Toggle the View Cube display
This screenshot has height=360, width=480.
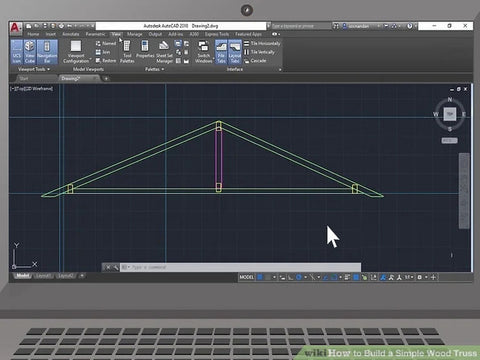click(x=30, y=52)
